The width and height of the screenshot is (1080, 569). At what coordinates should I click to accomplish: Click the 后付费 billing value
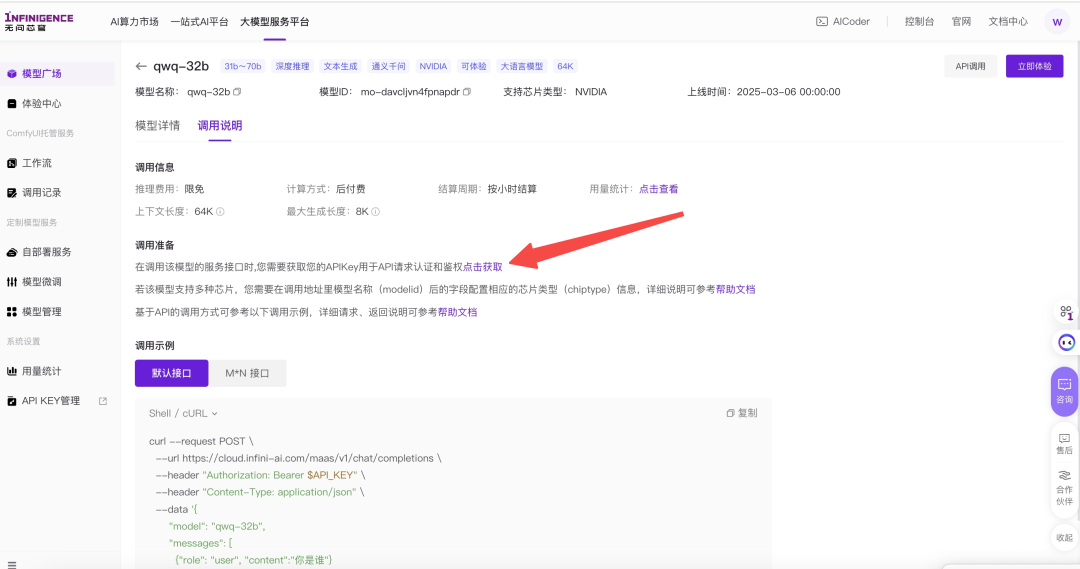351,189
